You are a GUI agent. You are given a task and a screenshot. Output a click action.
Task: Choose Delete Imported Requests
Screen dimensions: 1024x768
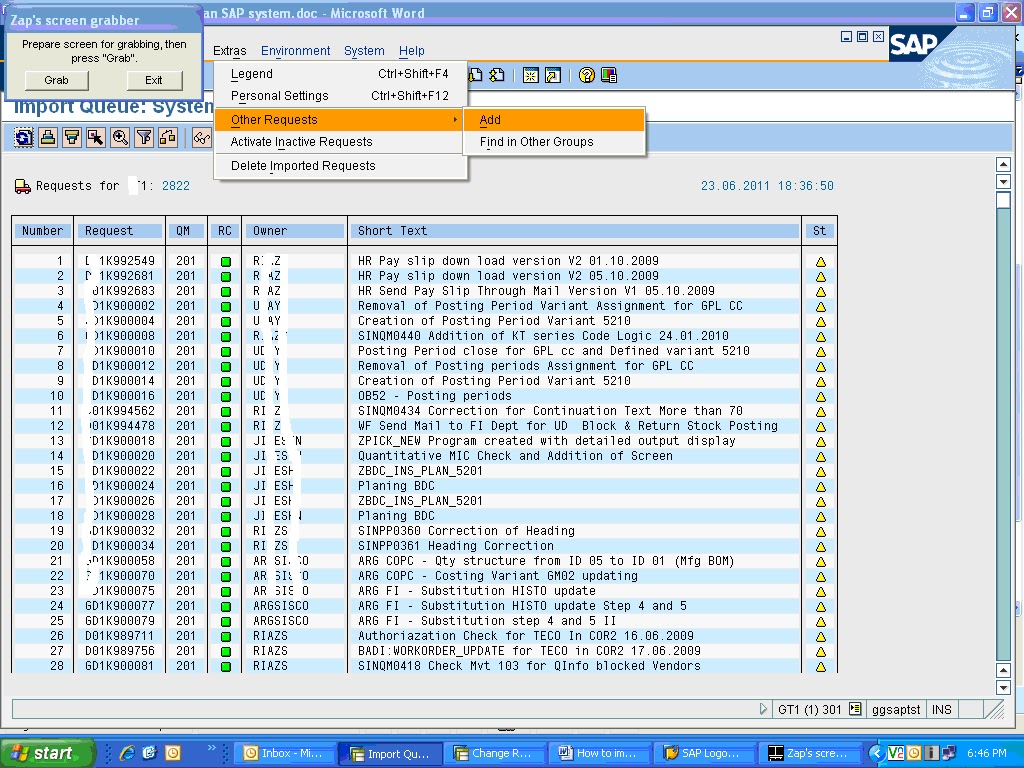click(340, 166)
